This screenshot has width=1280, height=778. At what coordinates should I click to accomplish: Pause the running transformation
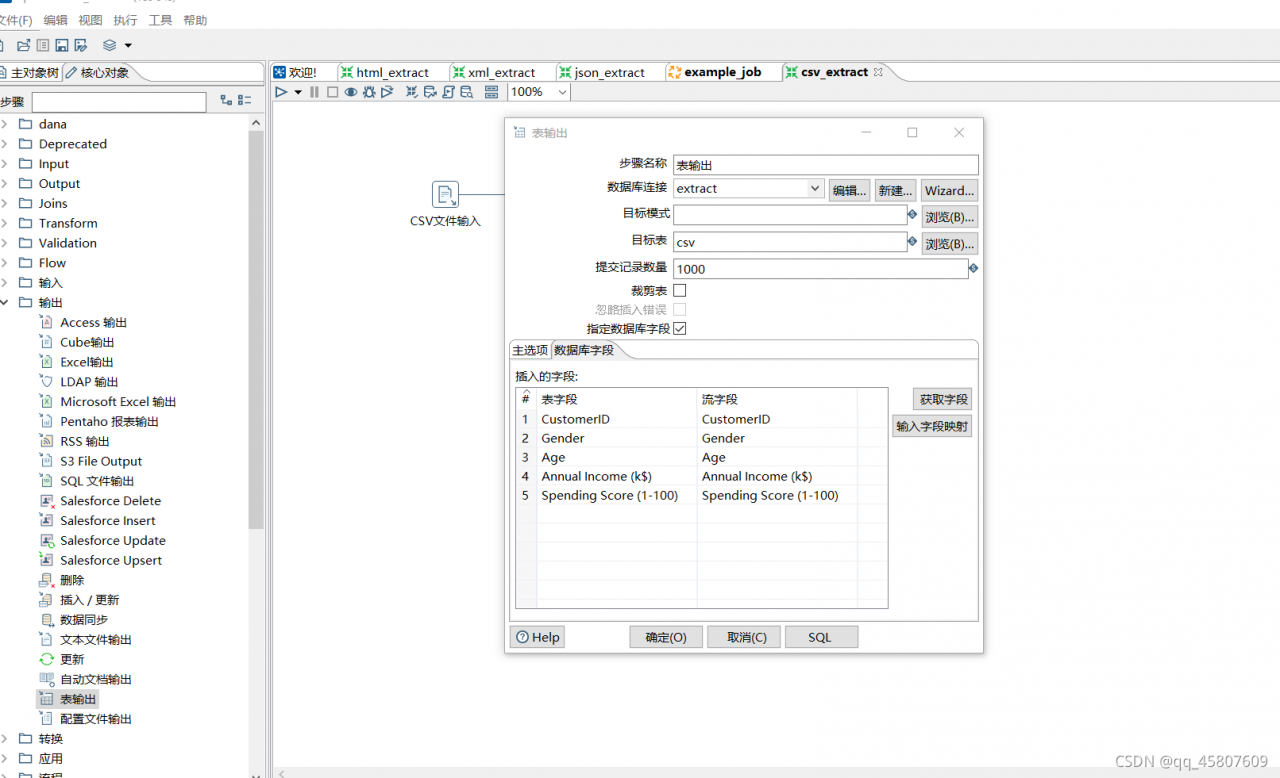(x=315, y=92)
